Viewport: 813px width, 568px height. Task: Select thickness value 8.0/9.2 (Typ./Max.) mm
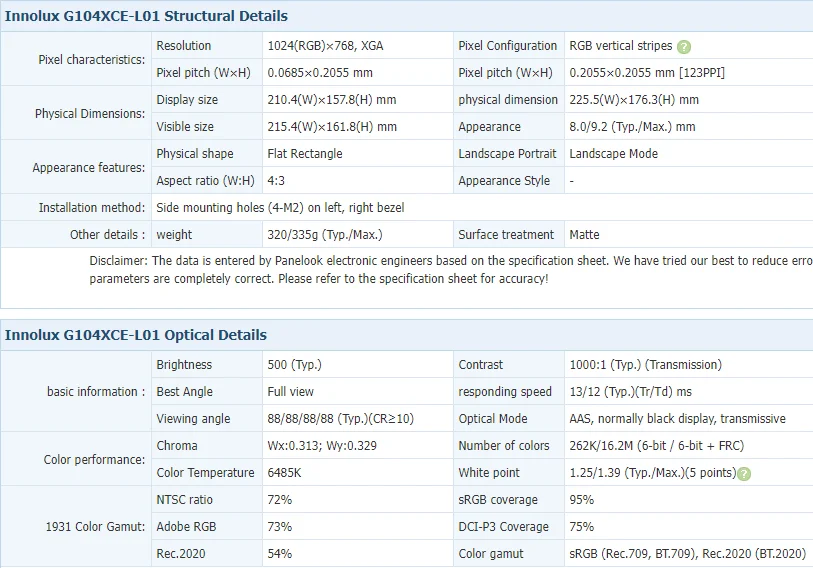click(x=632, y=127)
